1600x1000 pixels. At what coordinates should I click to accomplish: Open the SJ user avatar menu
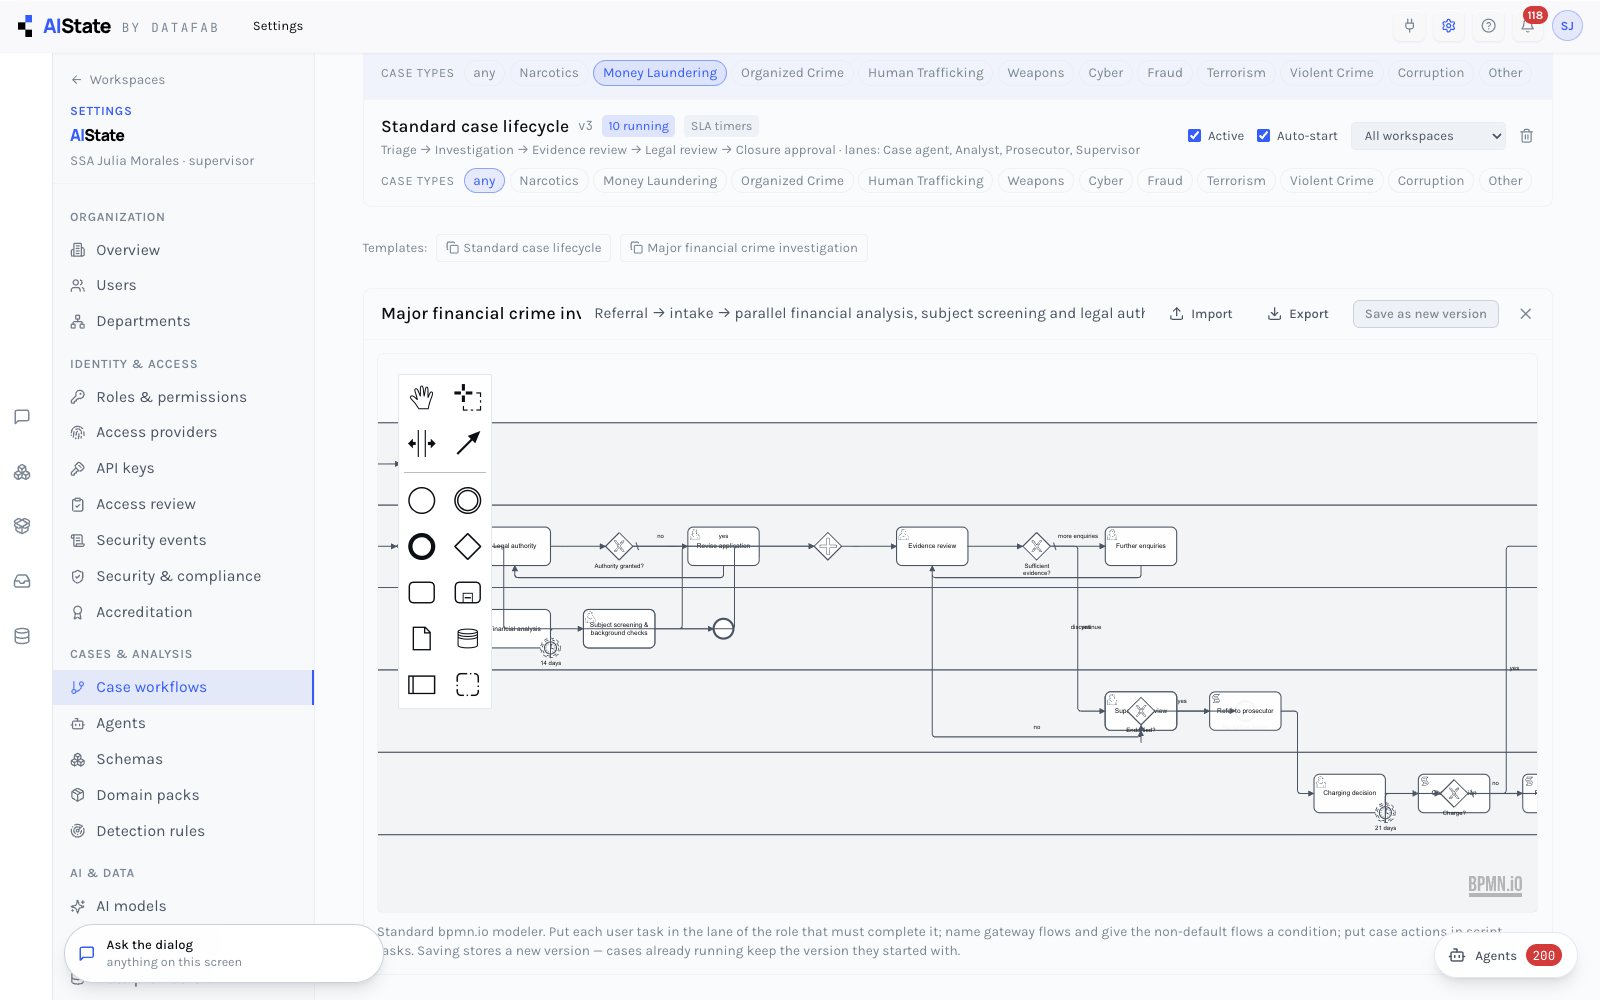tap(1567, 26)
